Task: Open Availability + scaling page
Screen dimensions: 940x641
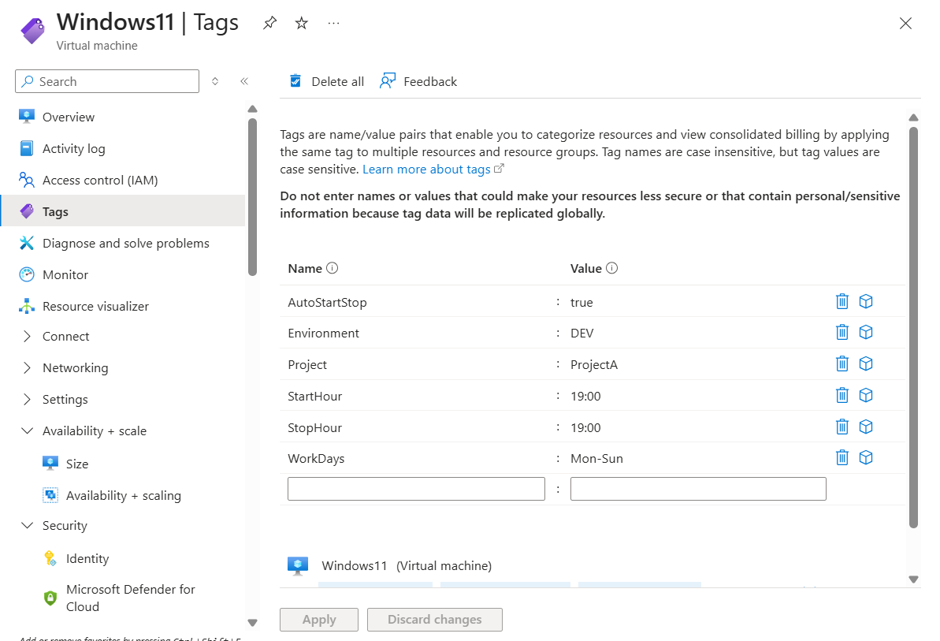Action: tap(123, 495)
